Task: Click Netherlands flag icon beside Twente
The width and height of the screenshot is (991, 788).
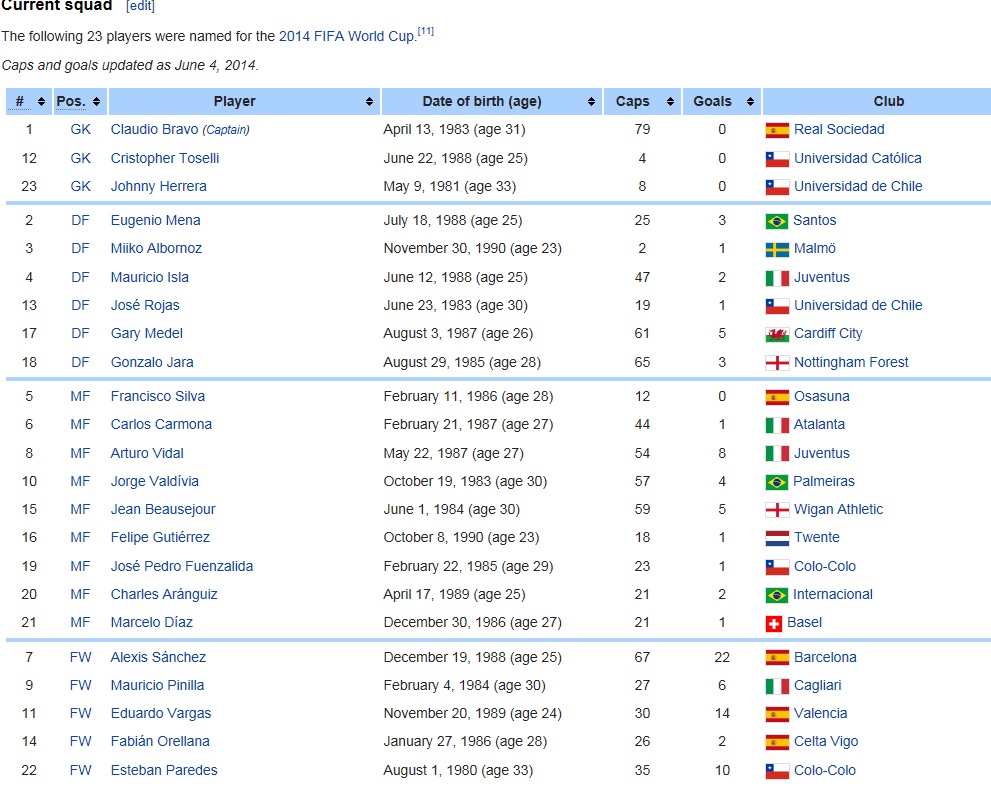Action: [777, 538]
